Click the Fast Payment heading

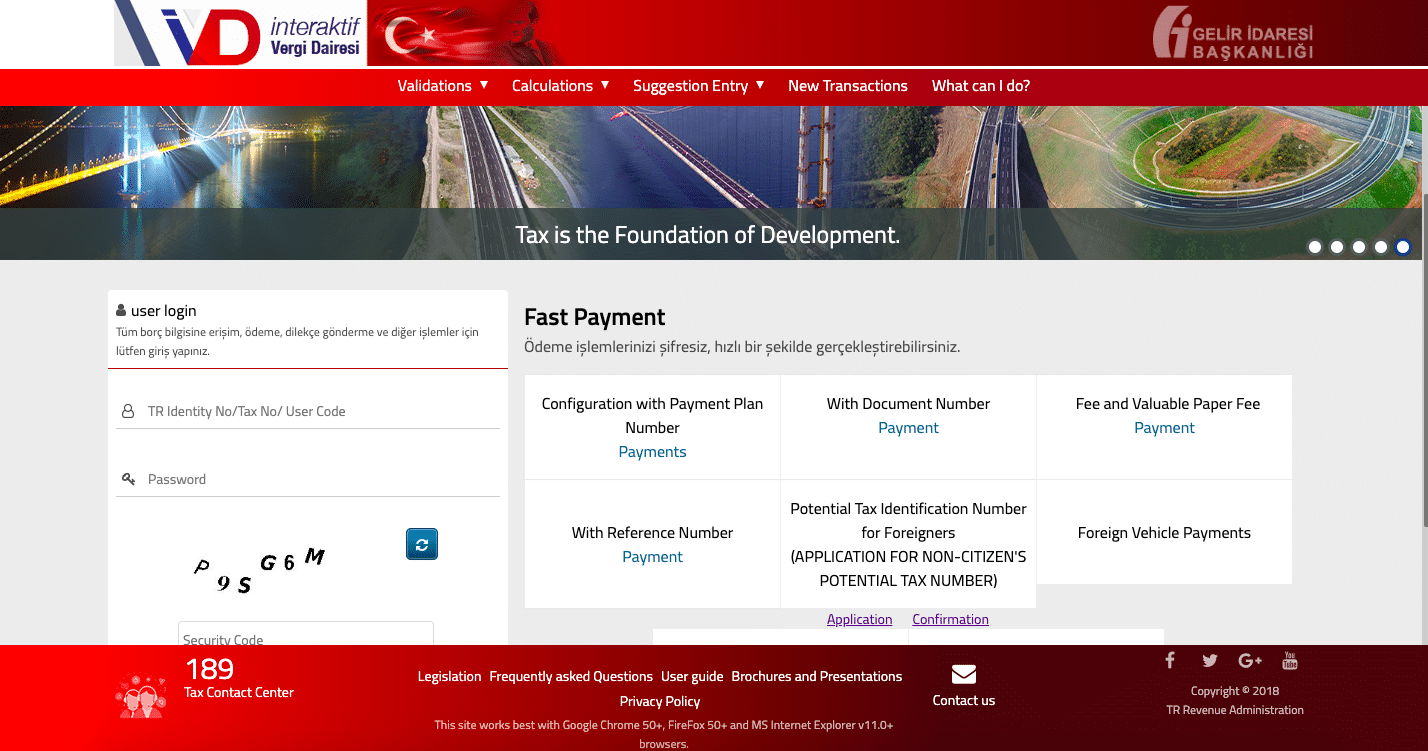coord(595,317)
